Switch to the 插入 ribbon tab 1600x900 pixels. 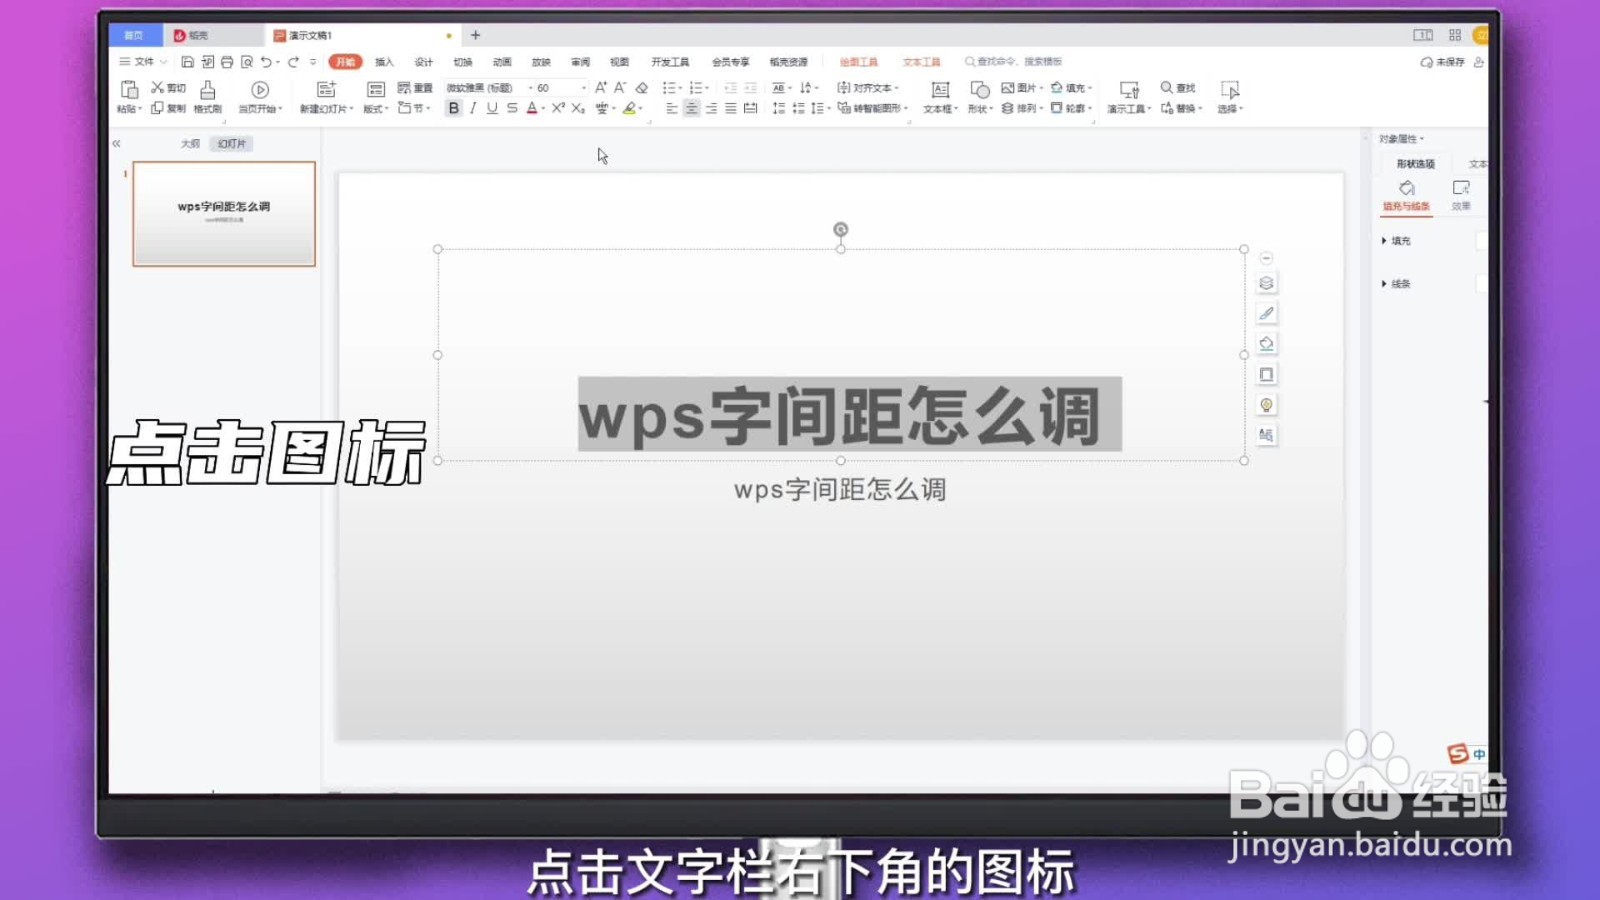pos(384,61)
